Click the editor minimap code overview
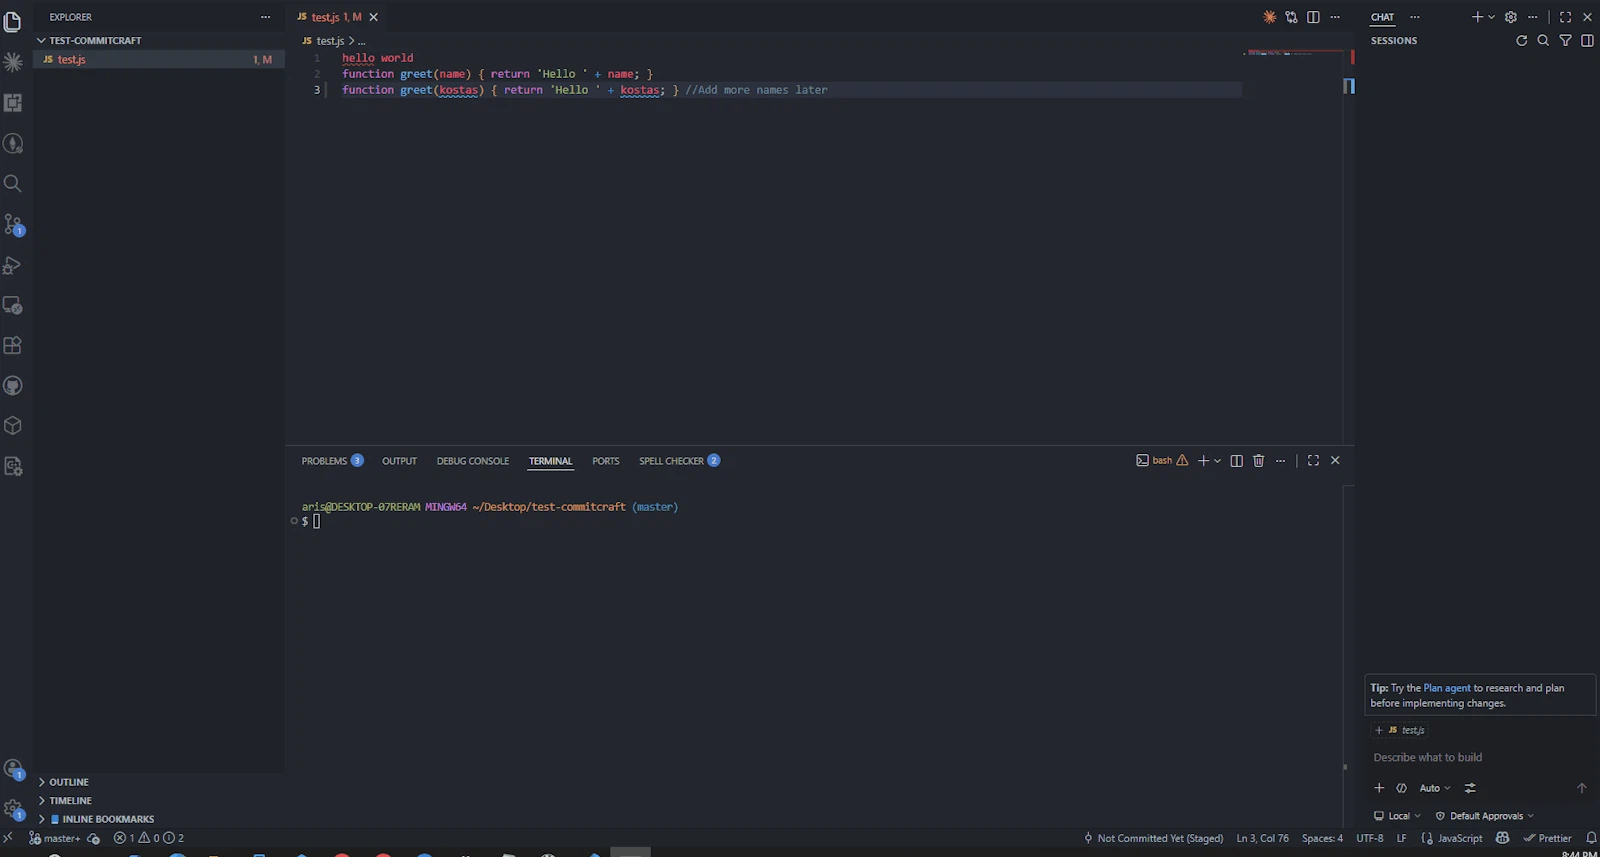The height and width of the screenshot is (857, 1600). [1295, 52]
